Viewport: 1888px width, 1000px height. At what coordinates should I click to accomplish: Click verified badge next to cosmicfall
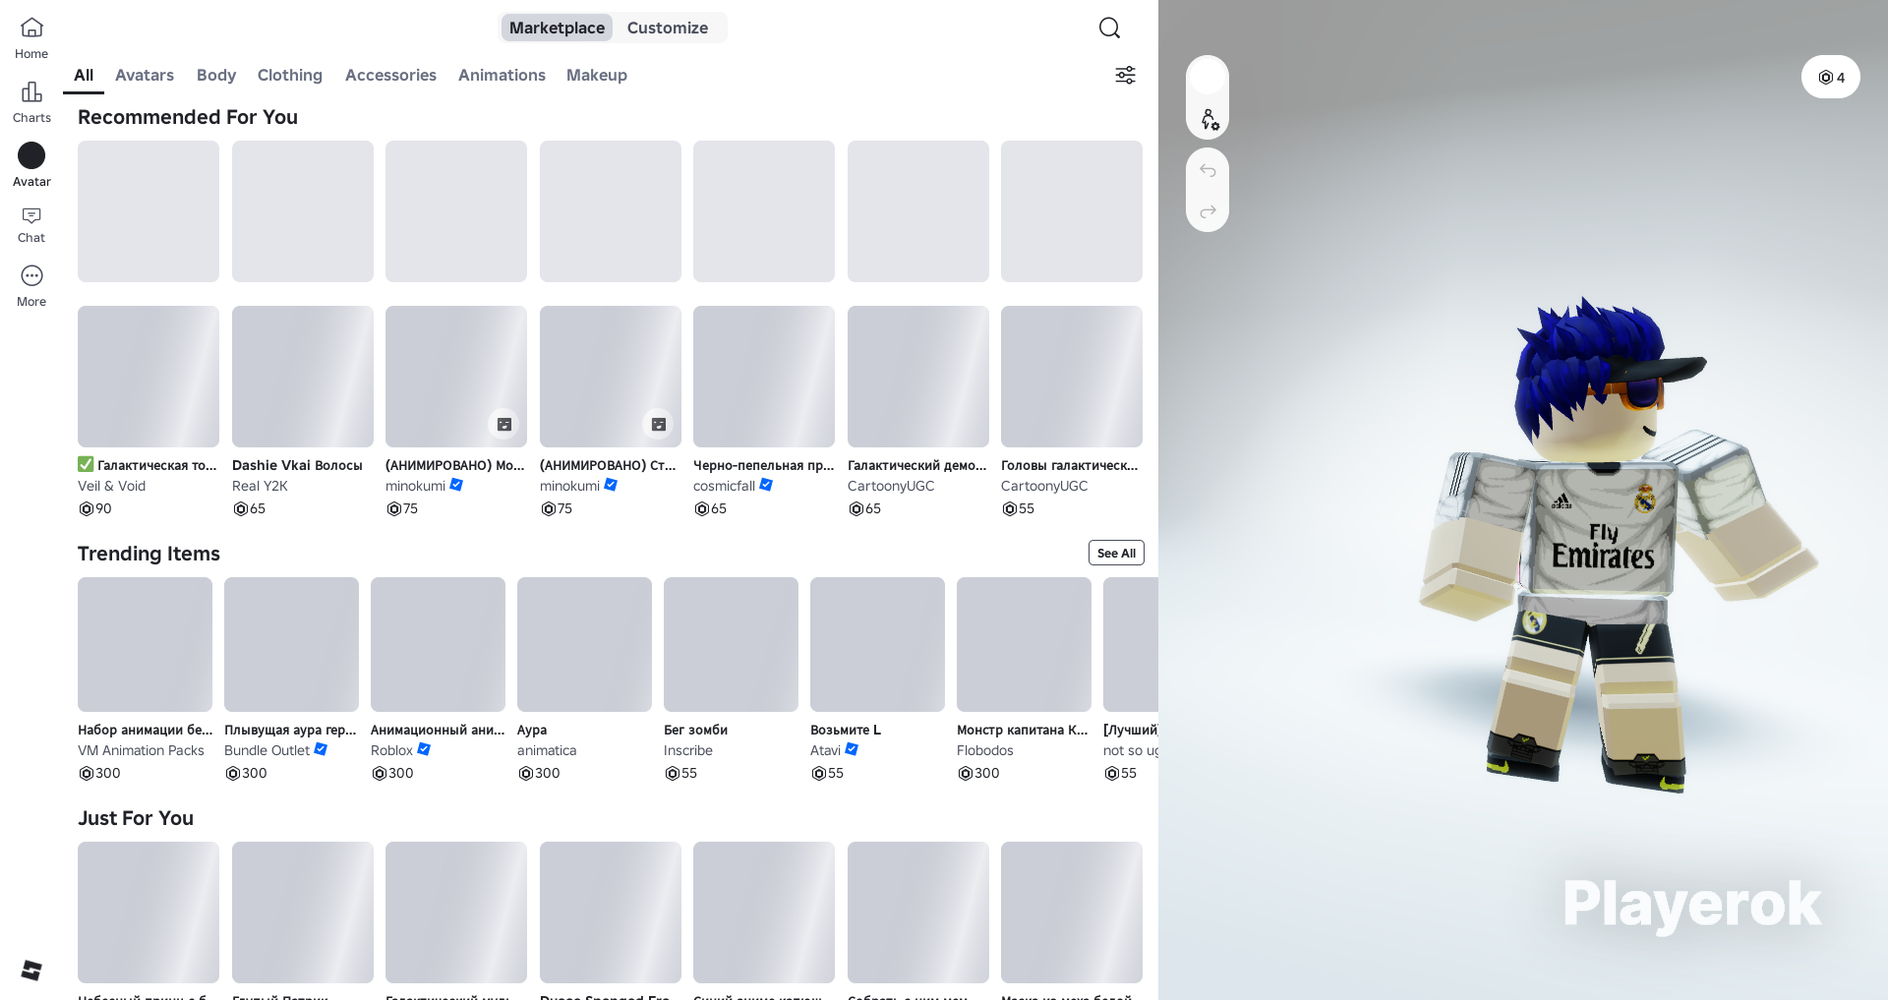[766, 485]
